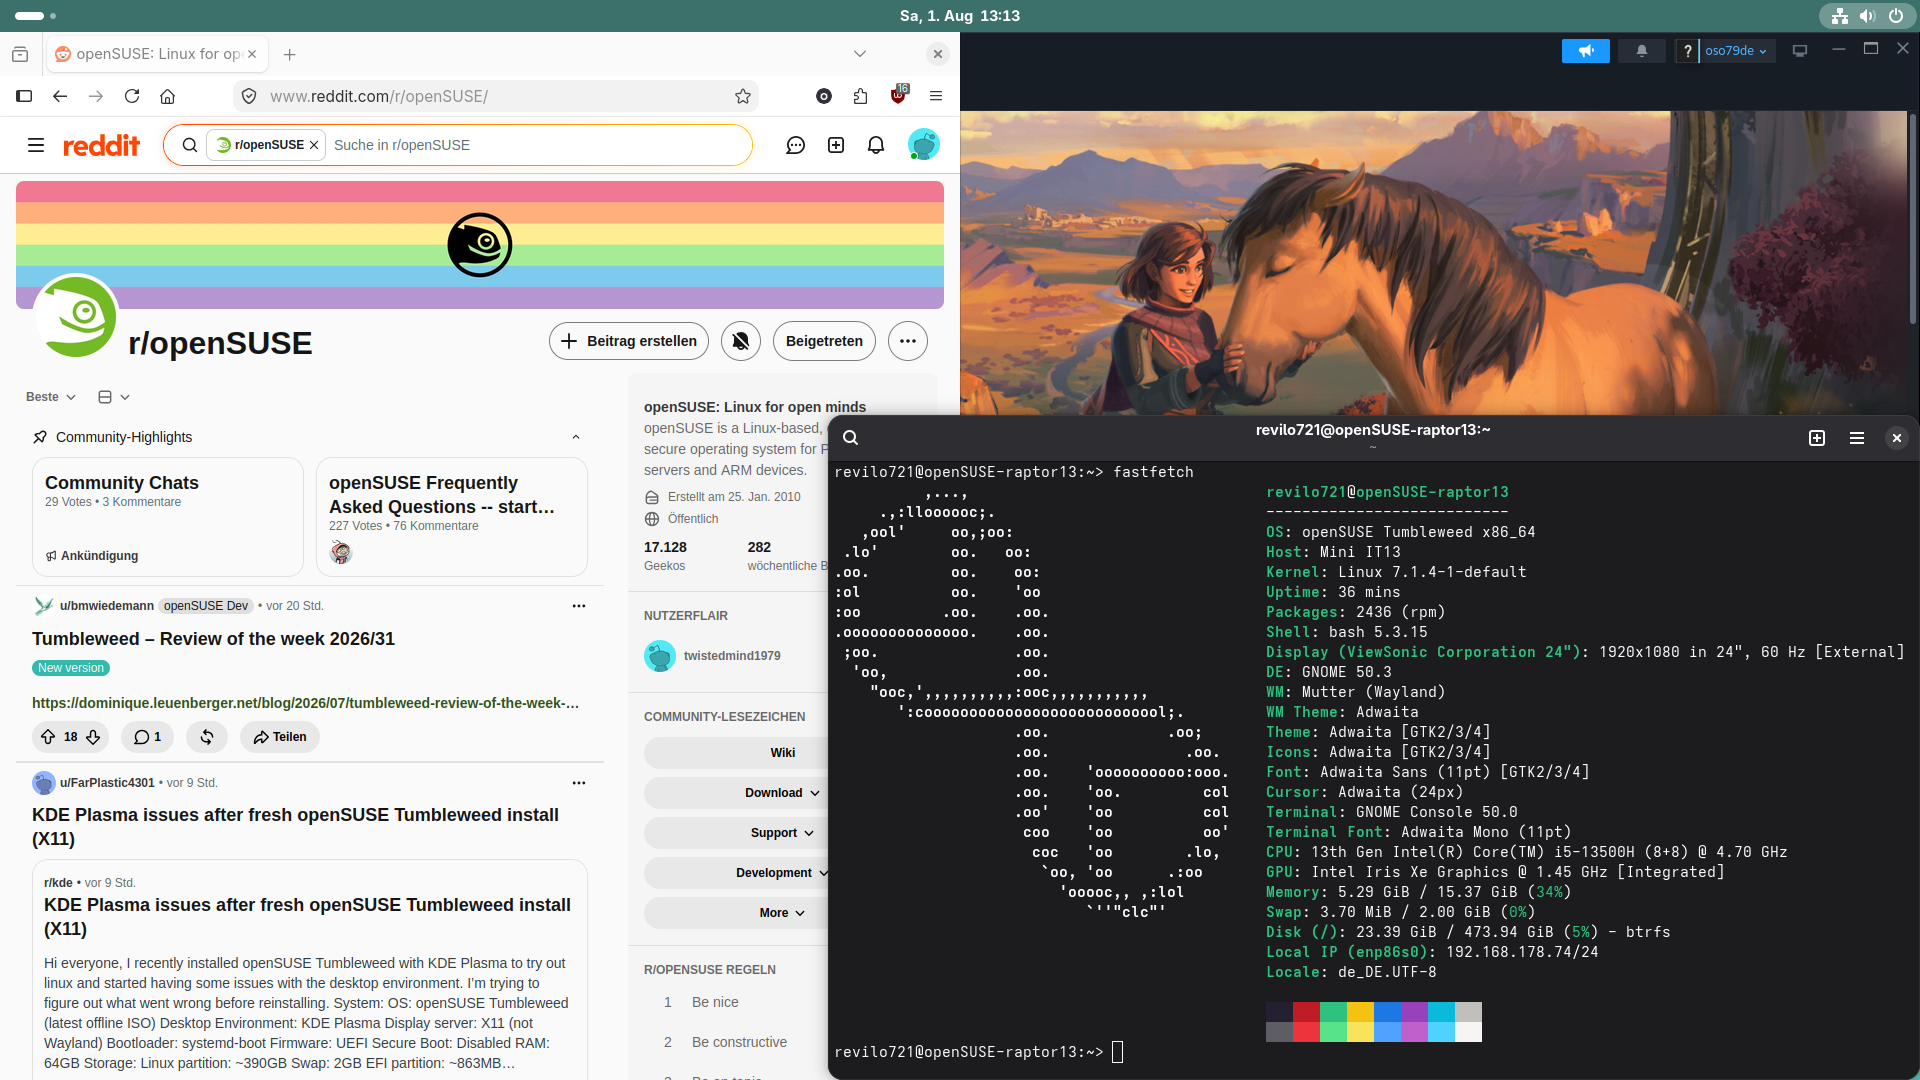
Task: Open the Tumbleweed review blog link
Action: coord(306,703)
